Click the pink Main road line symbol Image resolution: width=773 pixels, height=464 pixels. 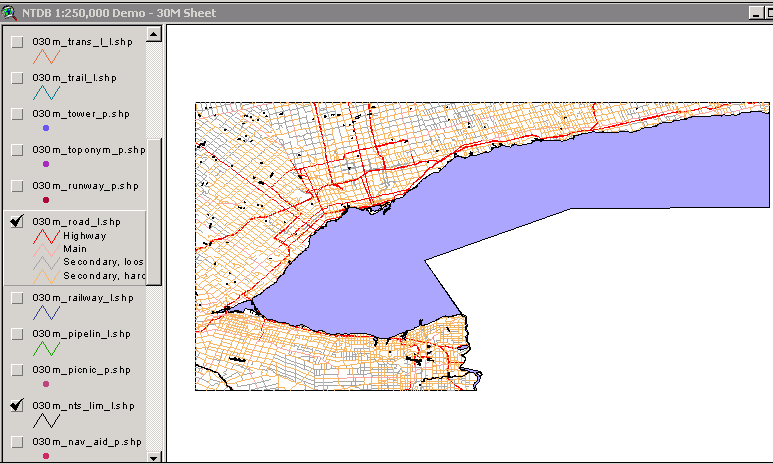[46, 250]
